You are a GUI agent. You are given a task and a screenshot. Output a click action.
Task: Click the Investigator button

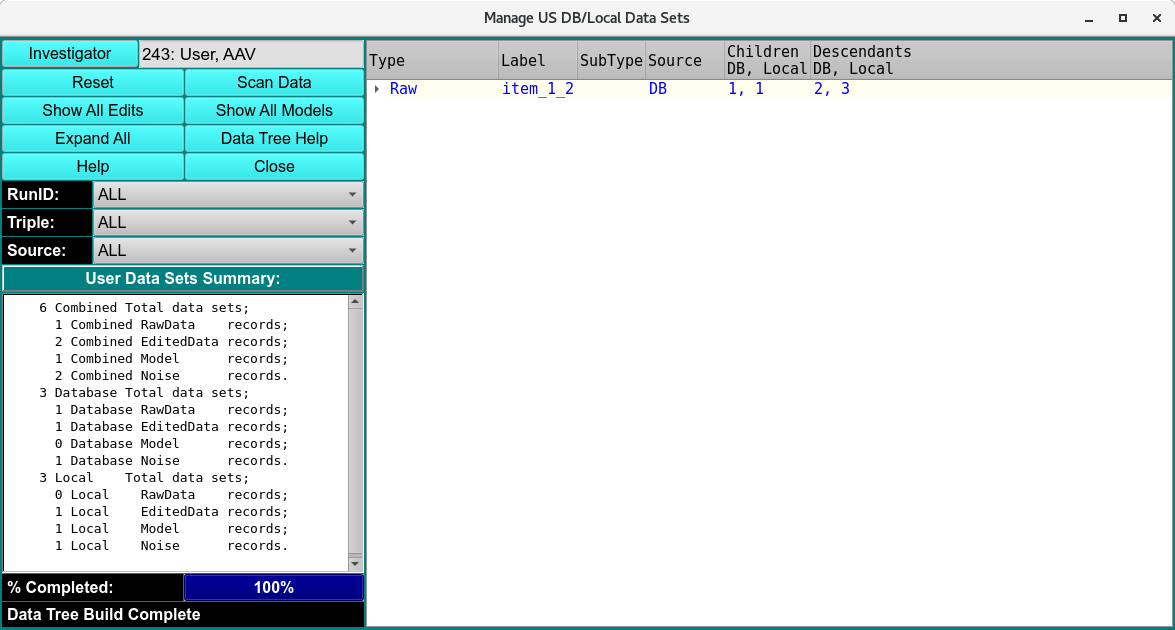(70, 53)
